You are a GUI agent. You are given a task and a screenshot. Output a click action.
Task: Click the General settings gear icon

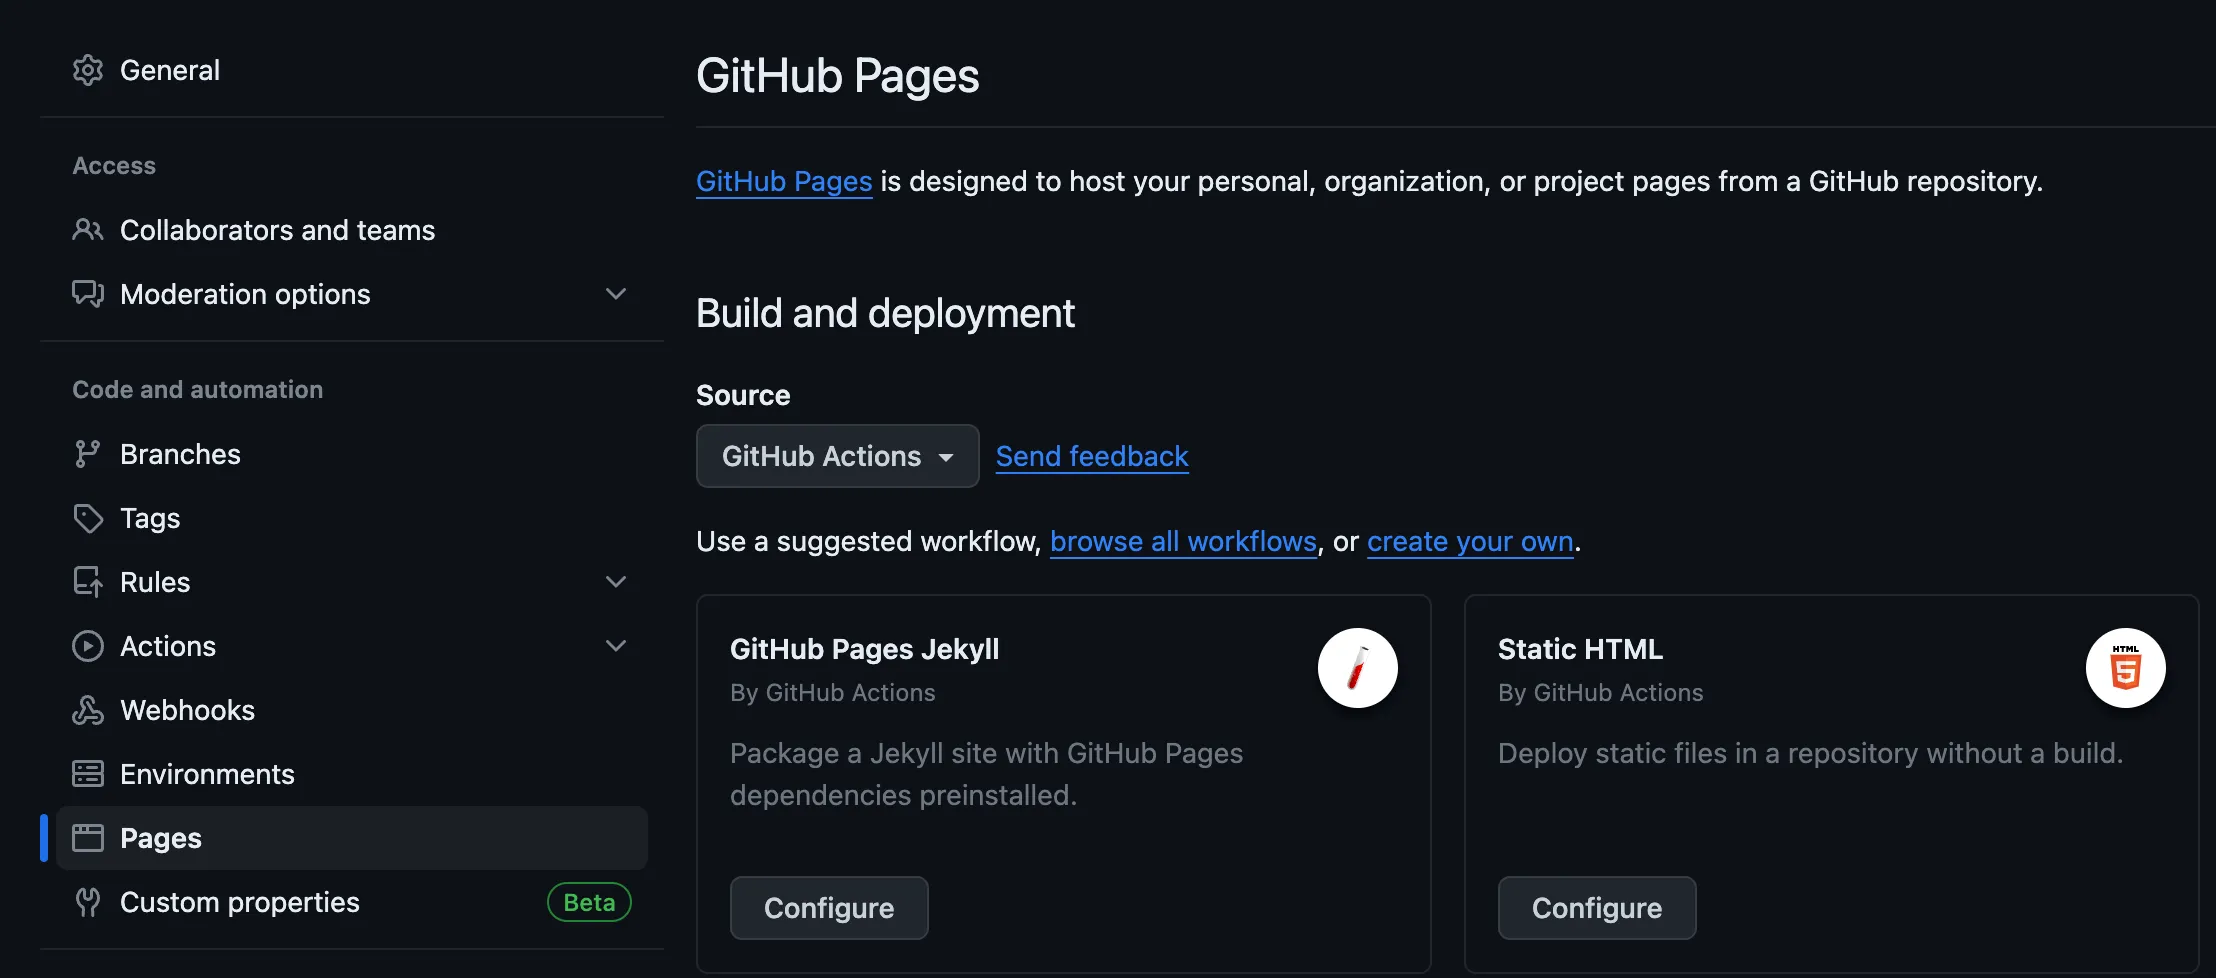click(88, 70)
